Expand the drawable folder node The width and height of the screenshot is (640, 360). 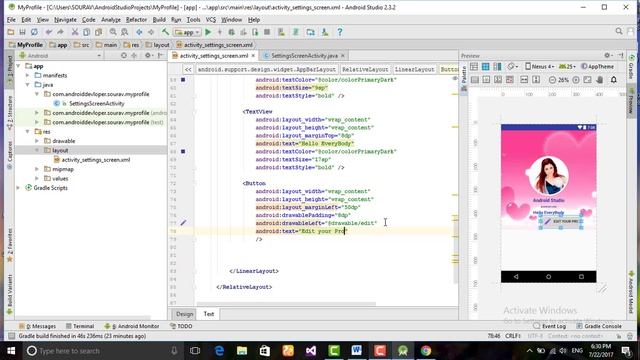pyautogui.click(x=37, y=141)
